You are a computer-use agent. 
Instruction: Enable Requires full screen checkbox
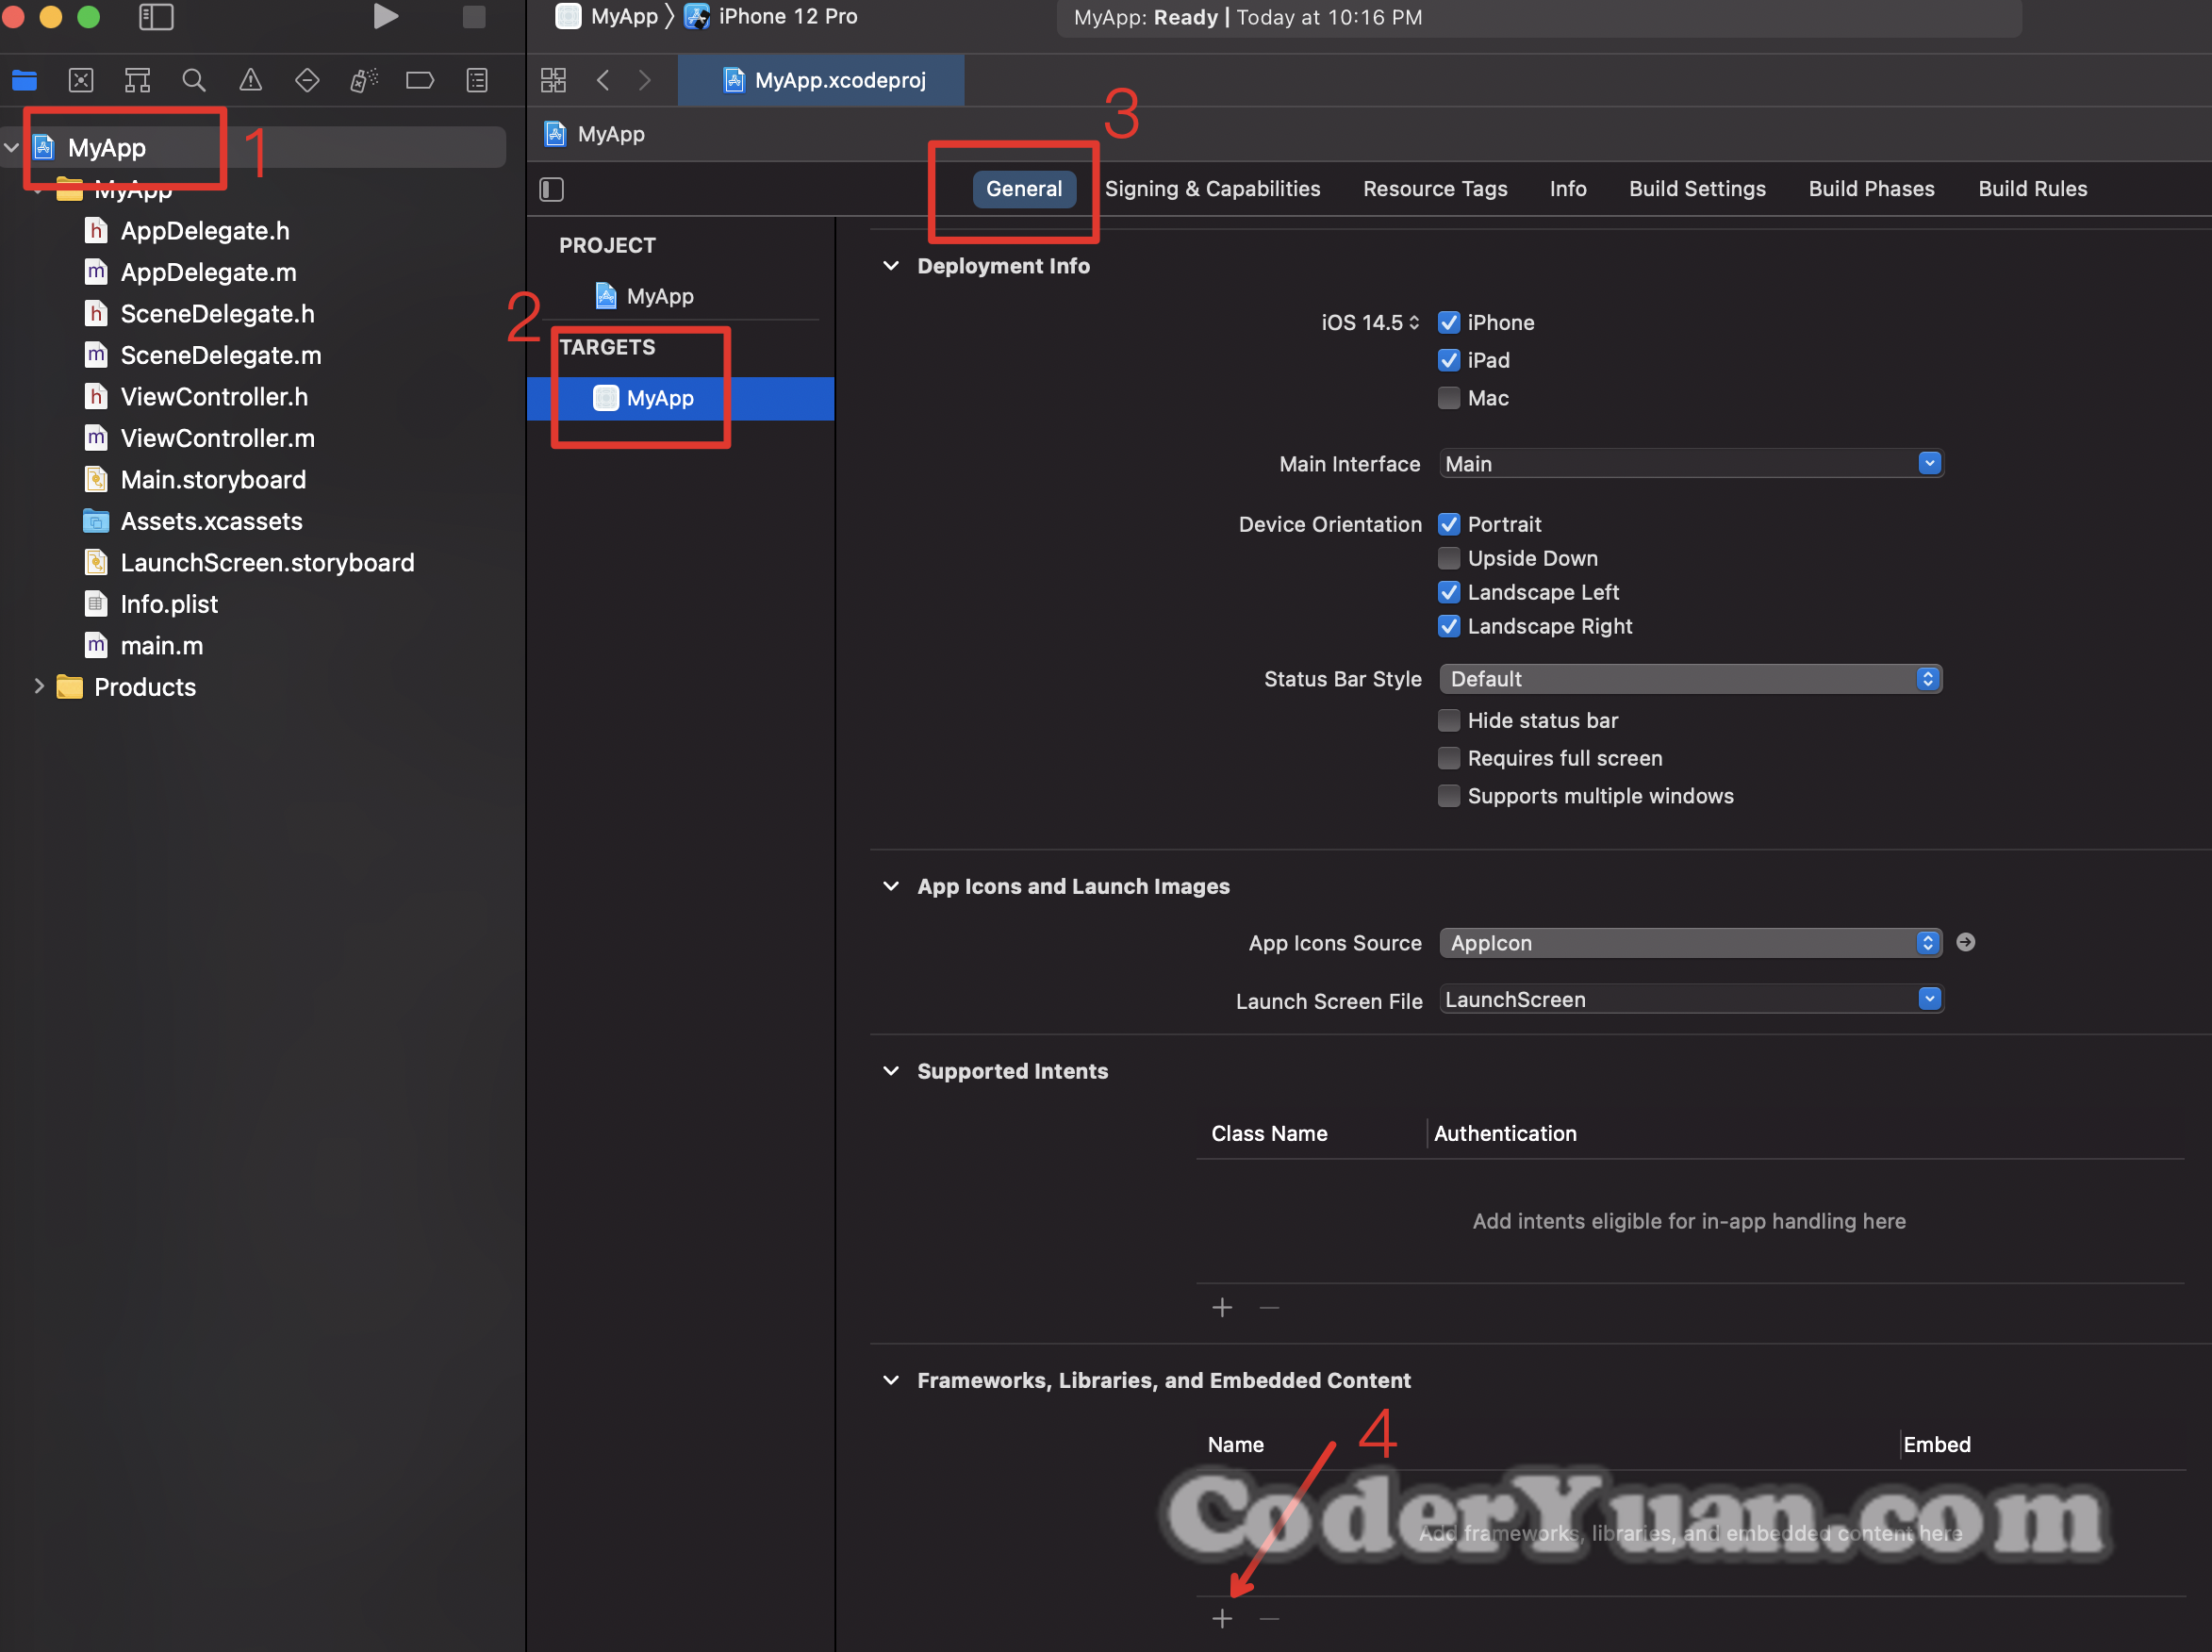(1448, 758)
